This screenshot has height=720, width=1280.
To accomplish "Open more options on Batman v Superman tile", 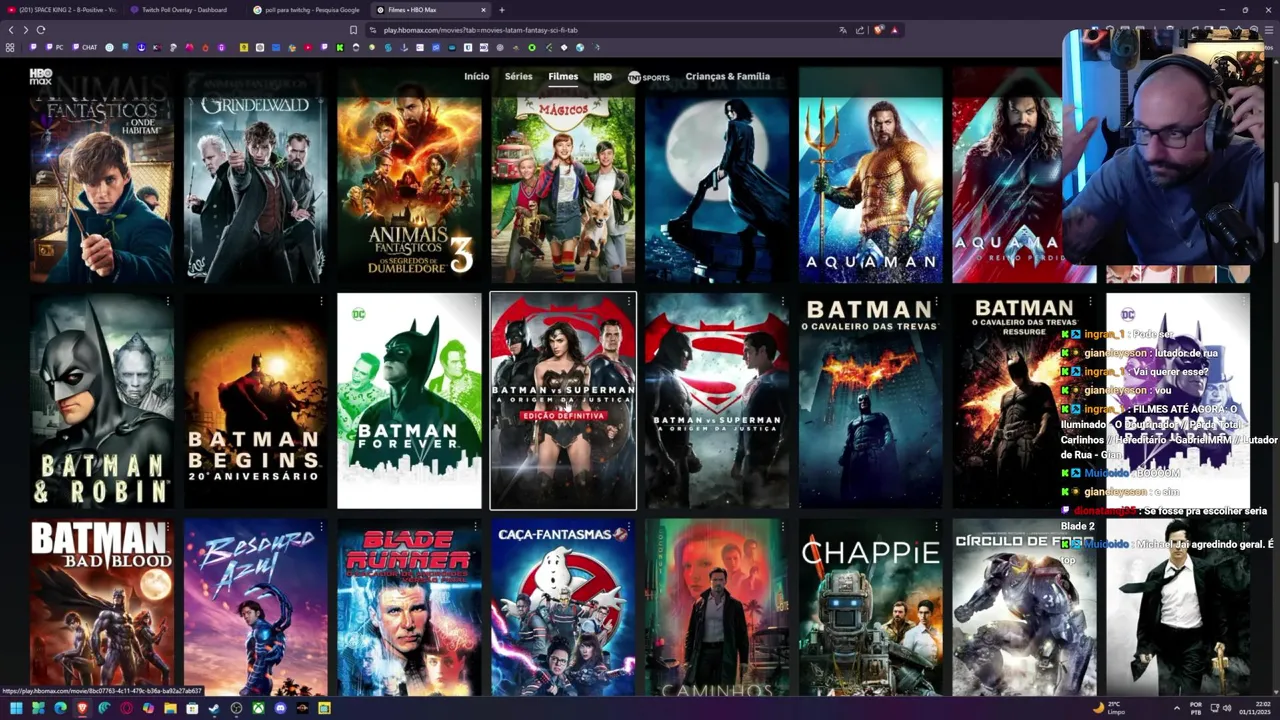I will click(x=782, y=301).
